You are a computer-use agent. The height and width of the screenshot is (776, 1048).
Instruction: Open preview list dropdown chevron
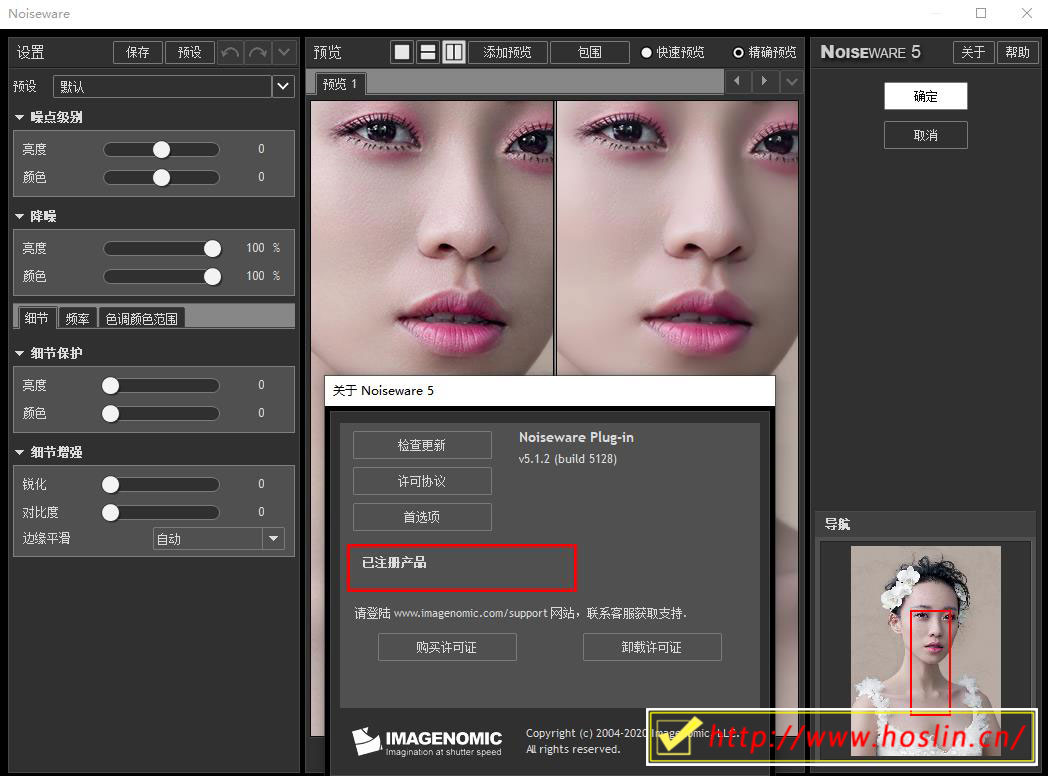(791, 82)
